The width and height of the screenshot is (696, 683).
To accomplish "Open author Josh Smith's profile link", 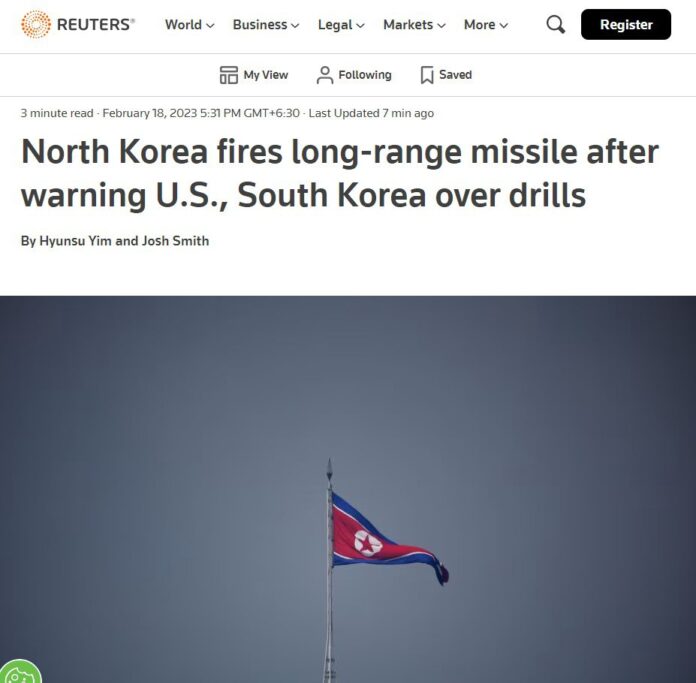I will tap(175, 241).
